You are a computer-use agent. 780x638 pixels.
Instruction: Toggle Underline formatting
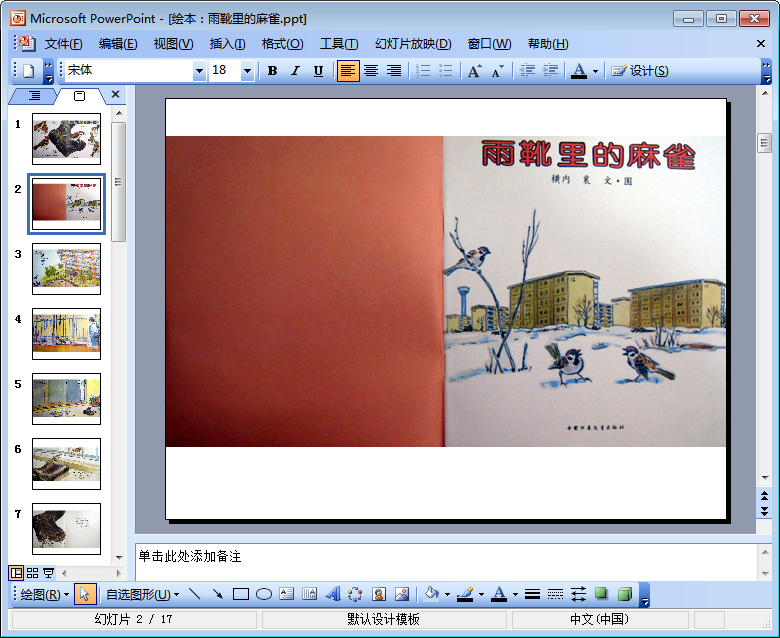point(318,71)
